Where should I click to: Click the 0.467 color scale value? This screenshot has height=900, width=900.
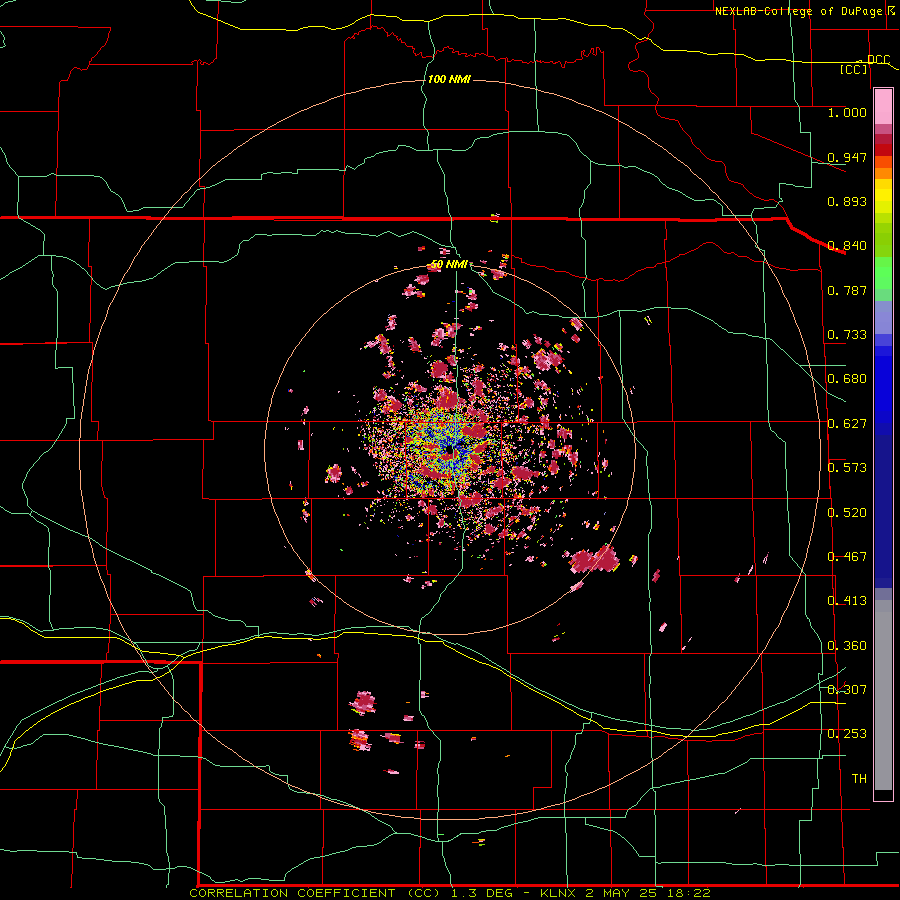pyautogui.click(x=847, y=557)
